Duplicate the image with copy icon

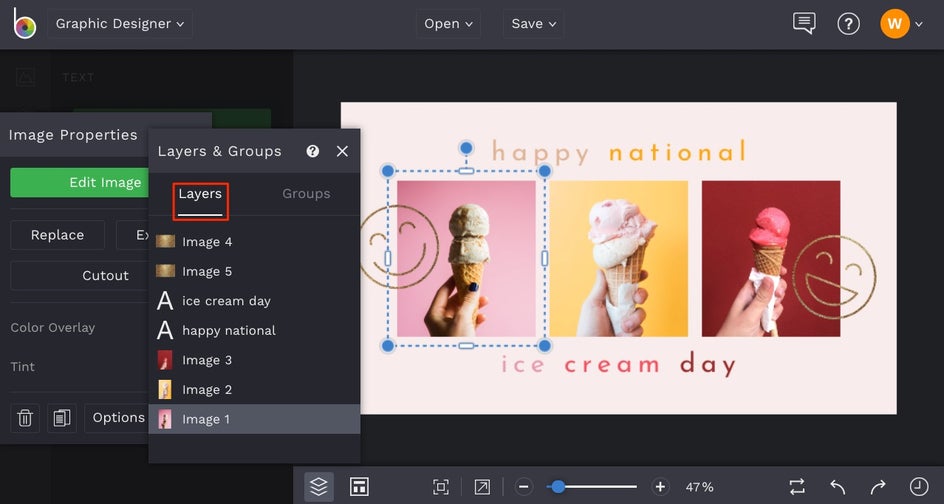(x=62, y=418)
